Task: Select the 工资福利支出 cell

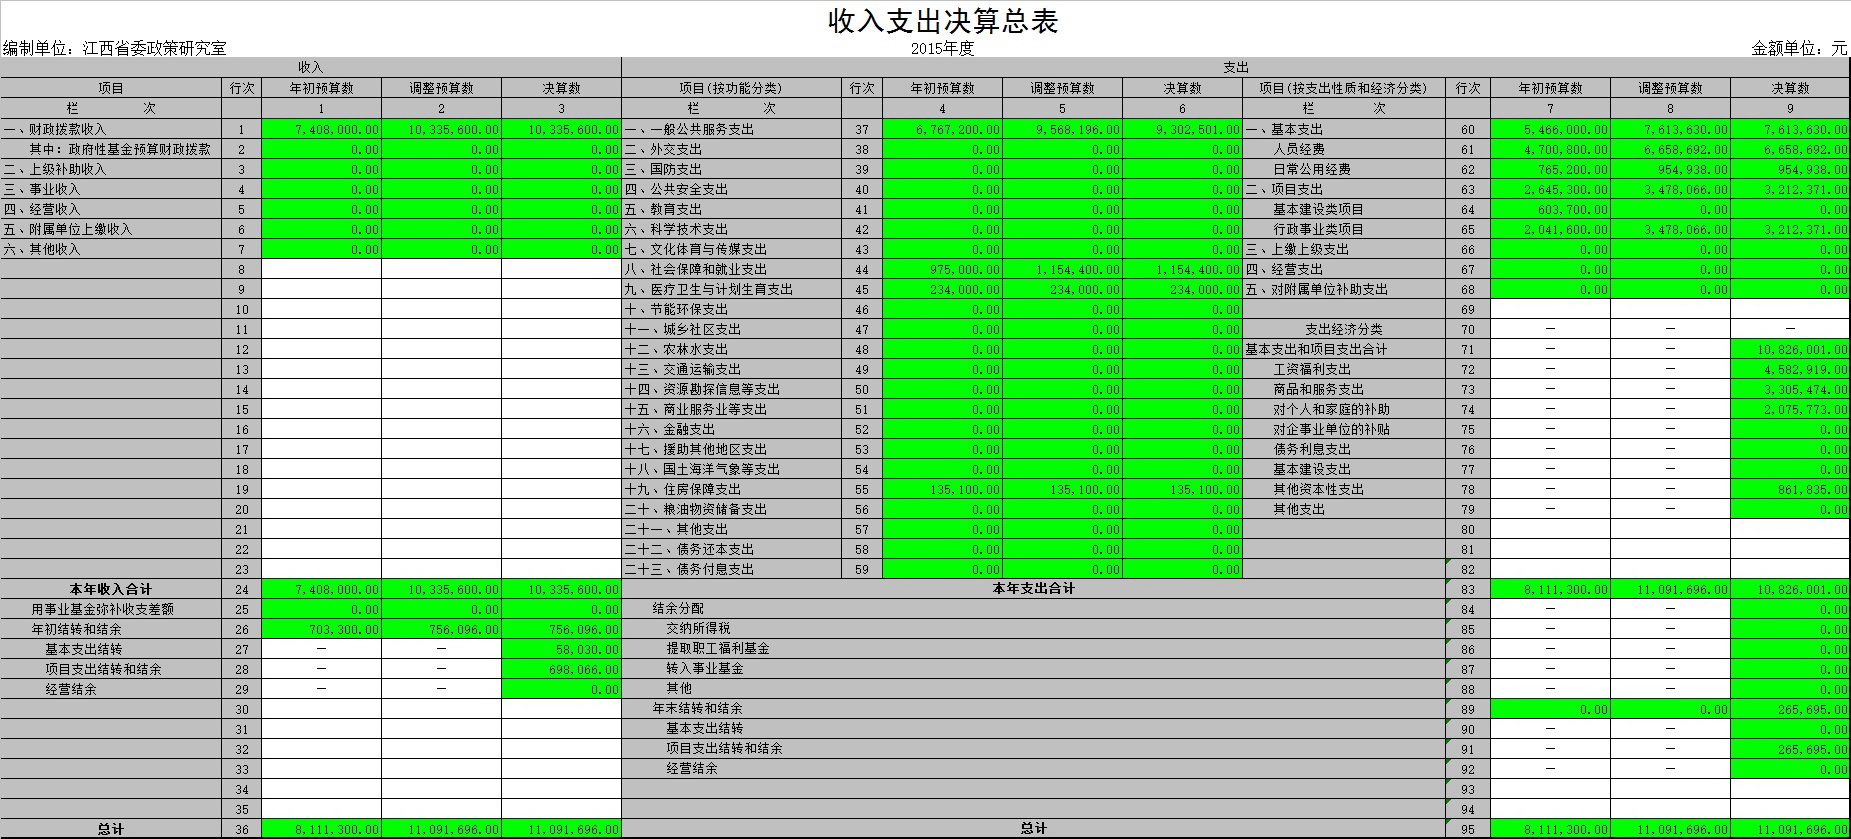Action: (x=1343, y=369)
